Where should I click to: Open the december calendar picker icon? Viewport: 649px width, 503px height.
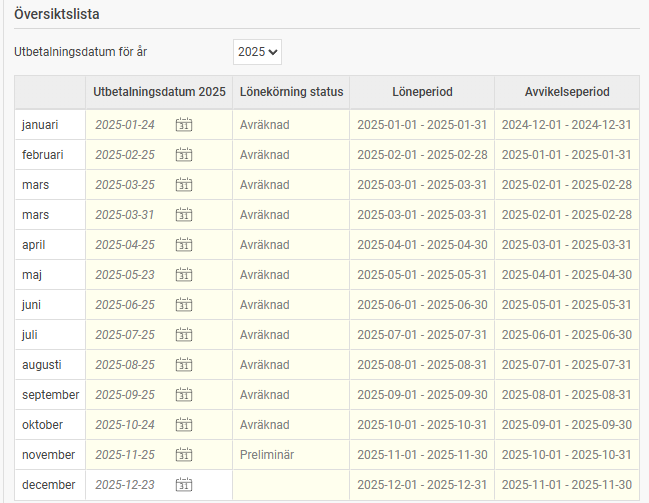click(x=183, y=485)
